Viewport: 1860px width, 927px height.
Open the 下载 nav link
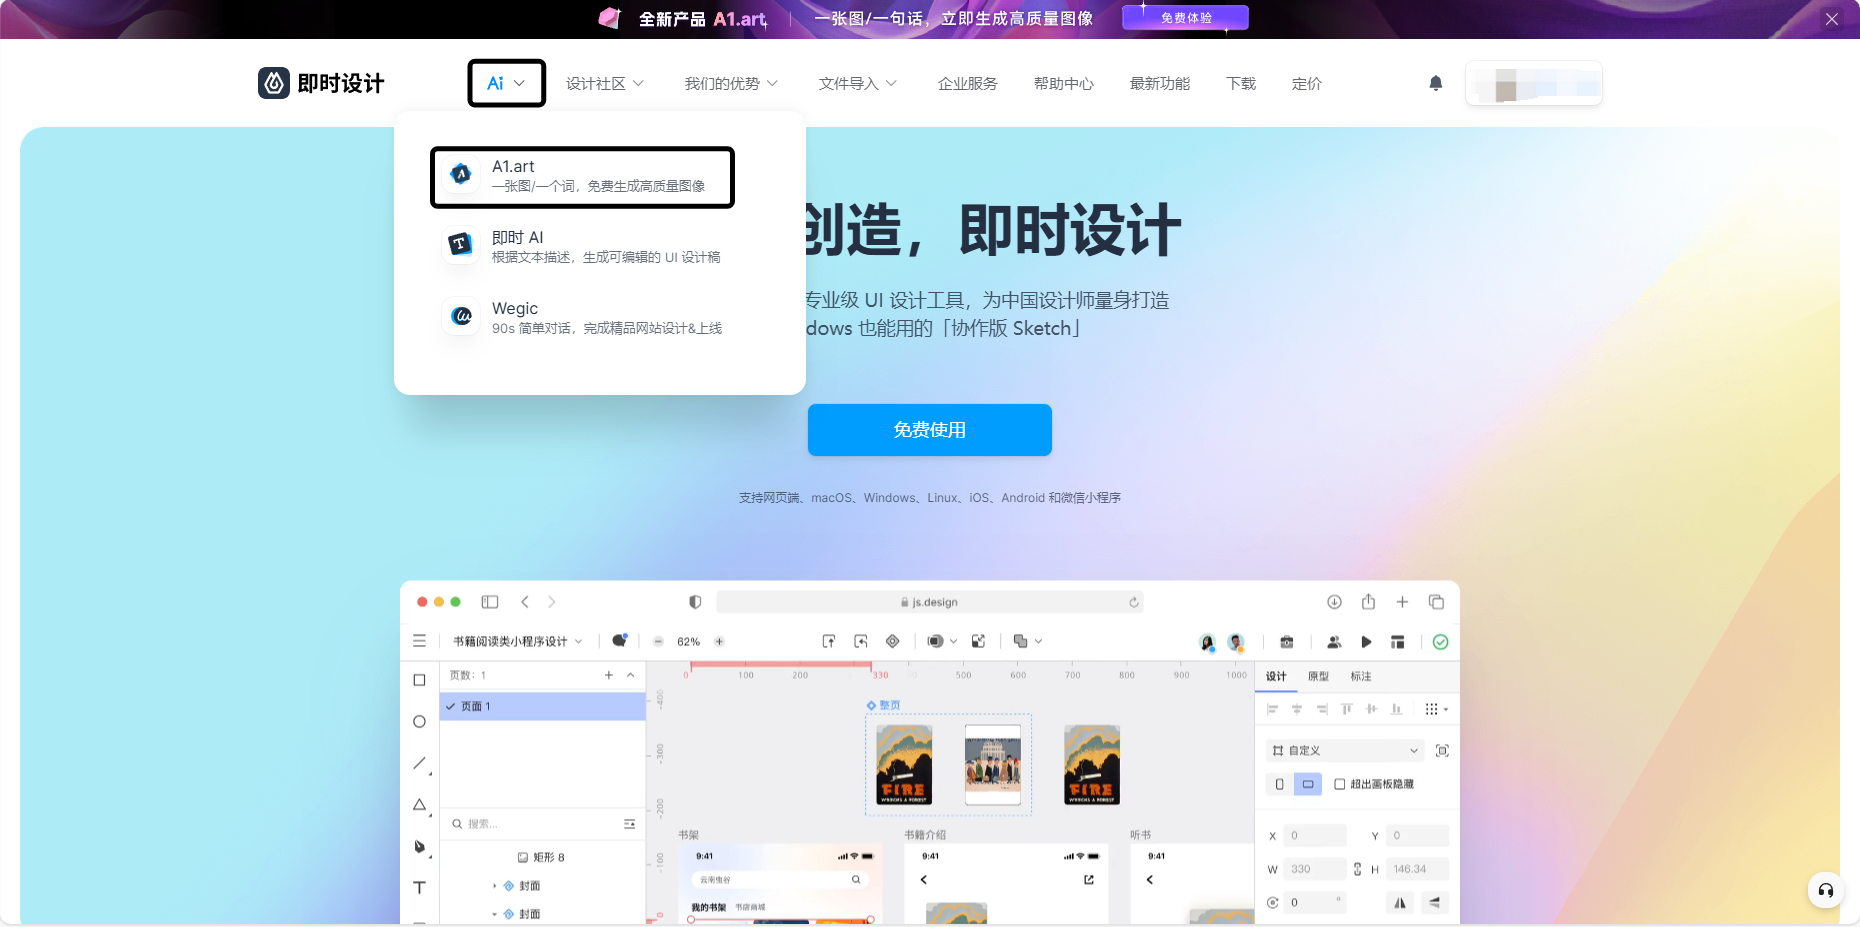coord(1241,84)
